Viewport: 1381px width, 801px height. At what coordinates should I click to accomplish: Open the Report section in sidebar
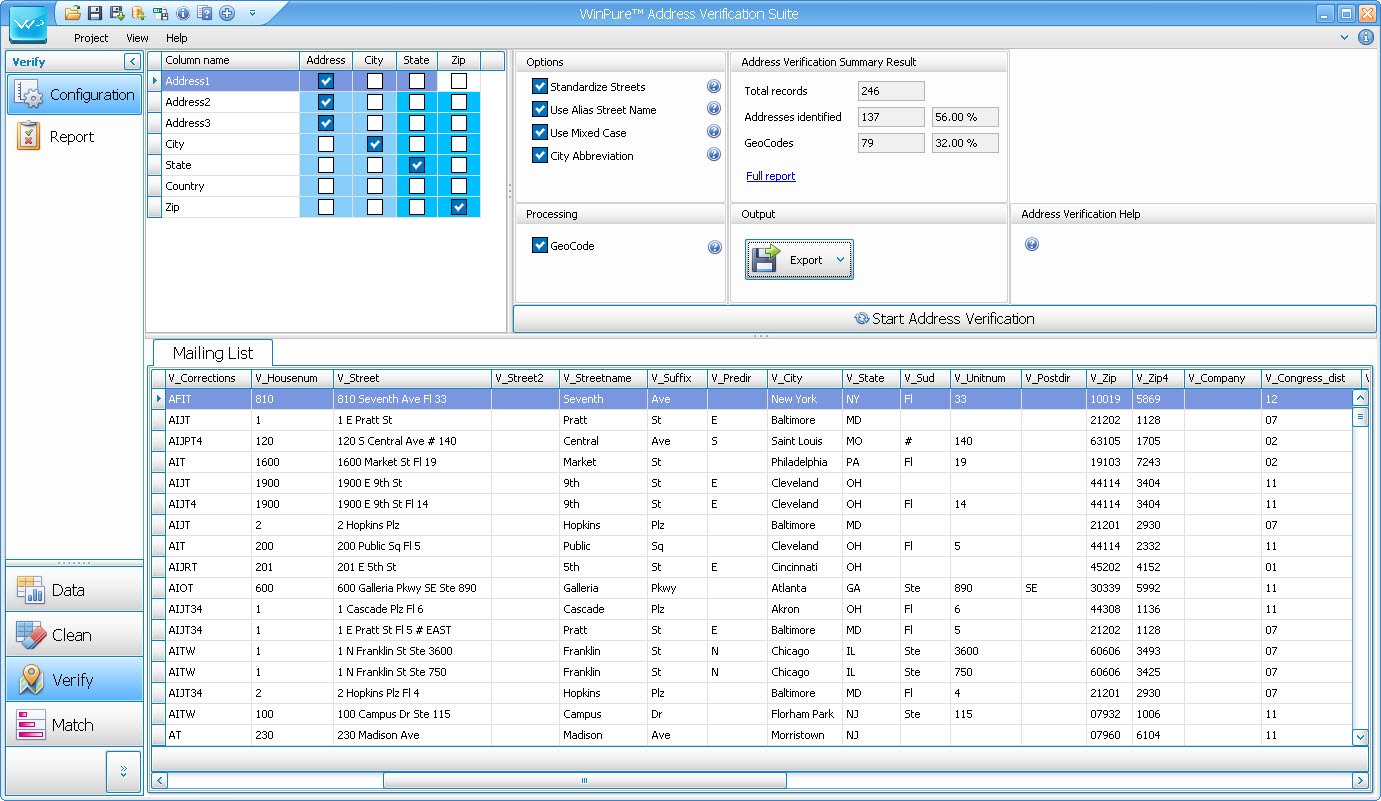pyautogui.click(x=75, y=137)
